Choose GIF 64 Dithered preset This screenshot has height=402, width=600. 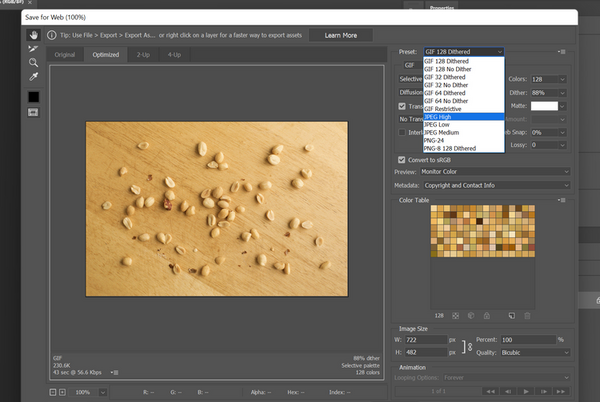tap(464, 93)
